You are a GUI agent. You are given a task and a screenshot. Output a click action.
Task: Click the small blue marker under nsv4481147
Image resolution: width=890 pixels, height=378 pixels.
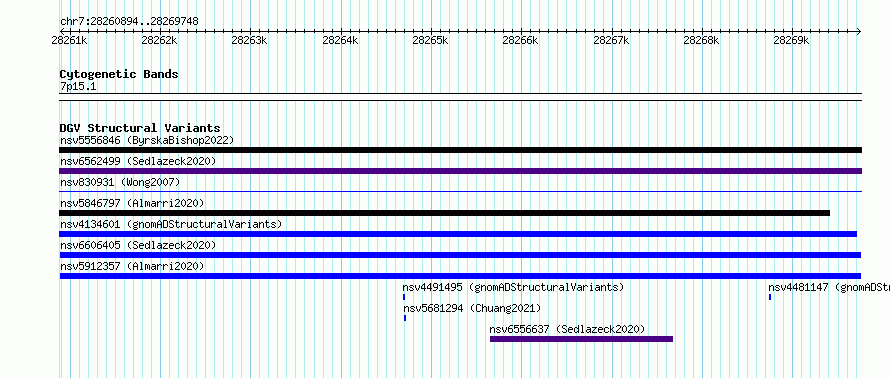tap(770, 297)
